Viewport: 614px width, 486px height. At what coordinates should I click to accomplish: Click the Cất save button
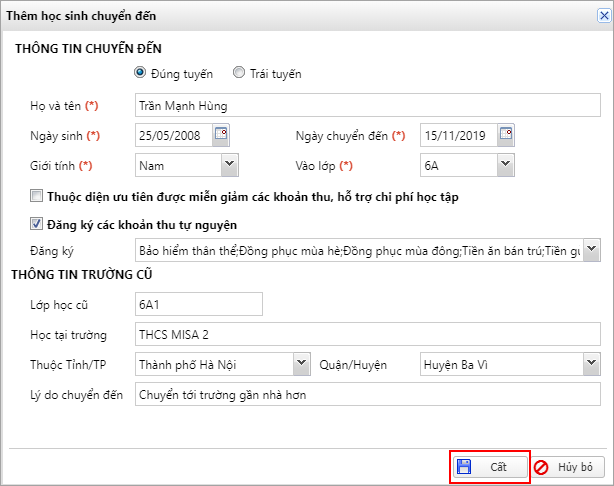(x=489, y=467)
